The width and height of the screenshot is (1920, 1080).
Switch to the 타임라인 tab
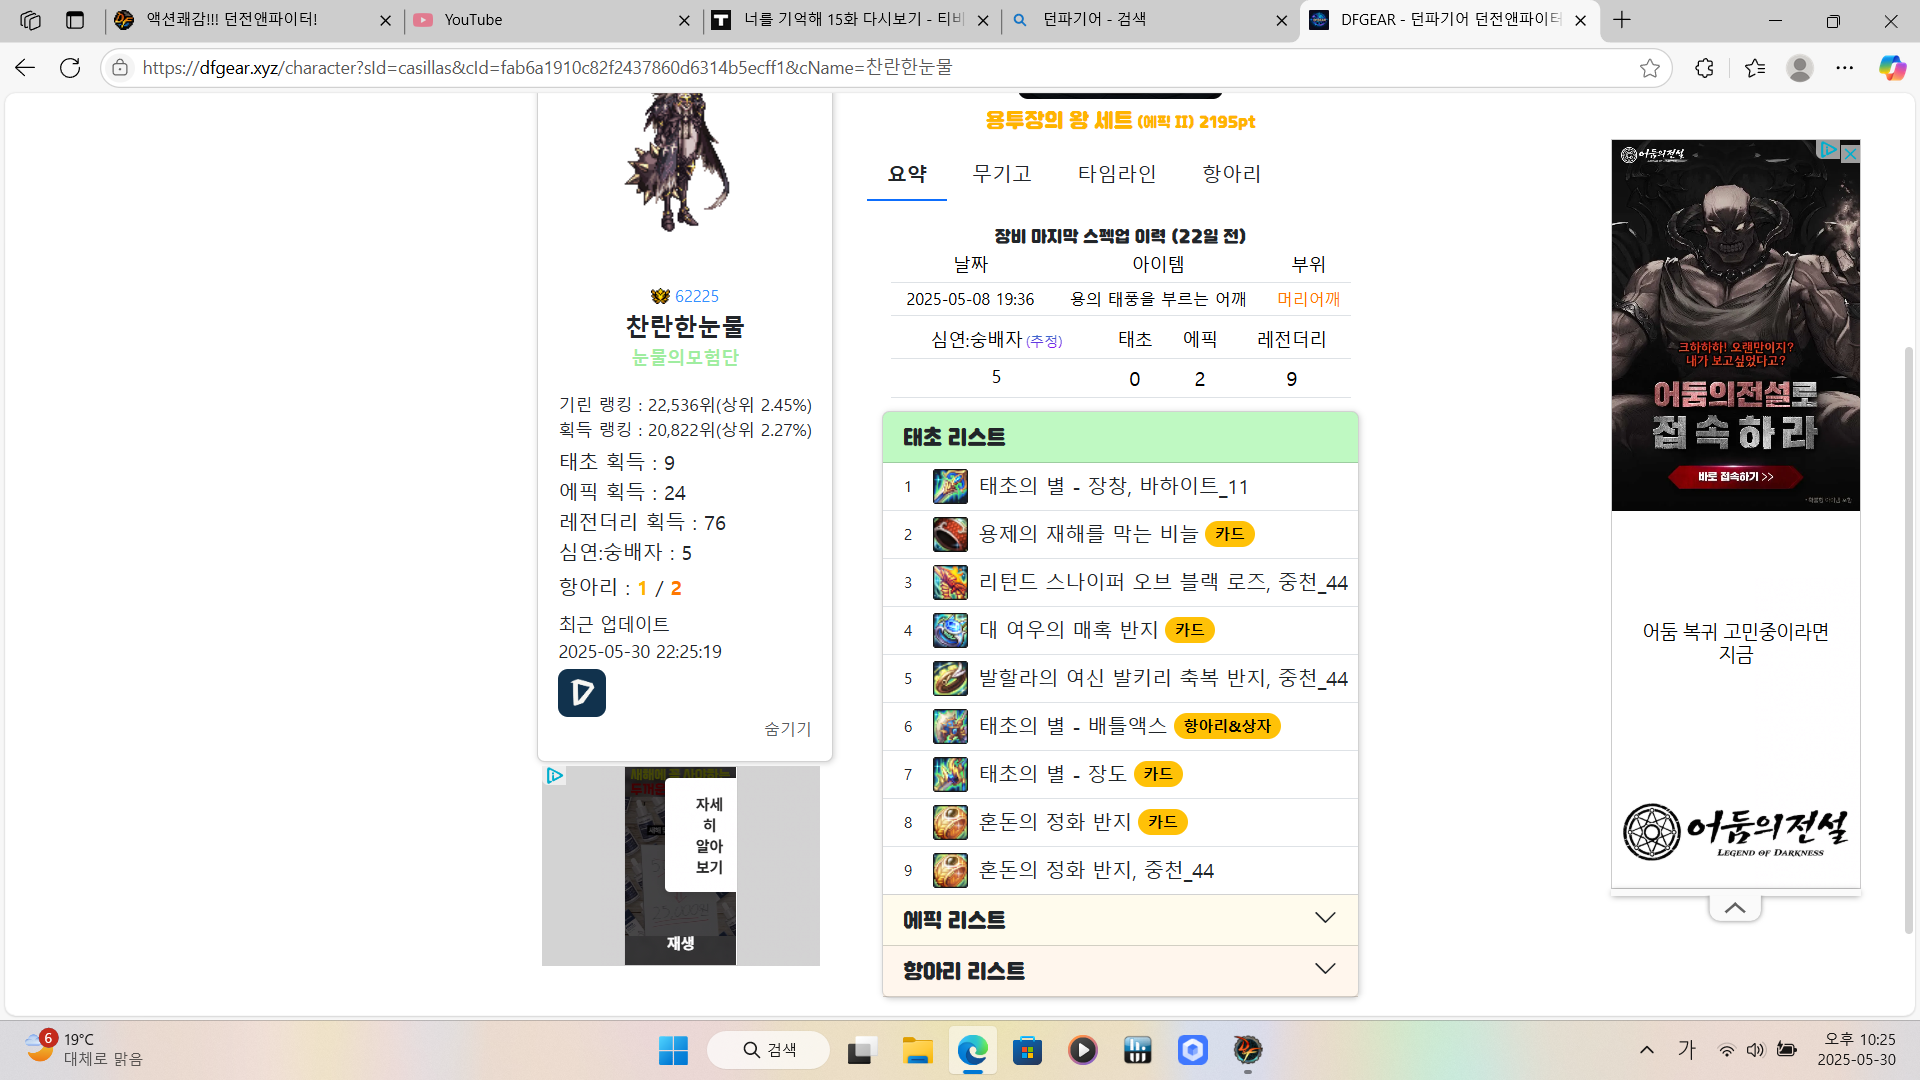tap(1116, 174)
